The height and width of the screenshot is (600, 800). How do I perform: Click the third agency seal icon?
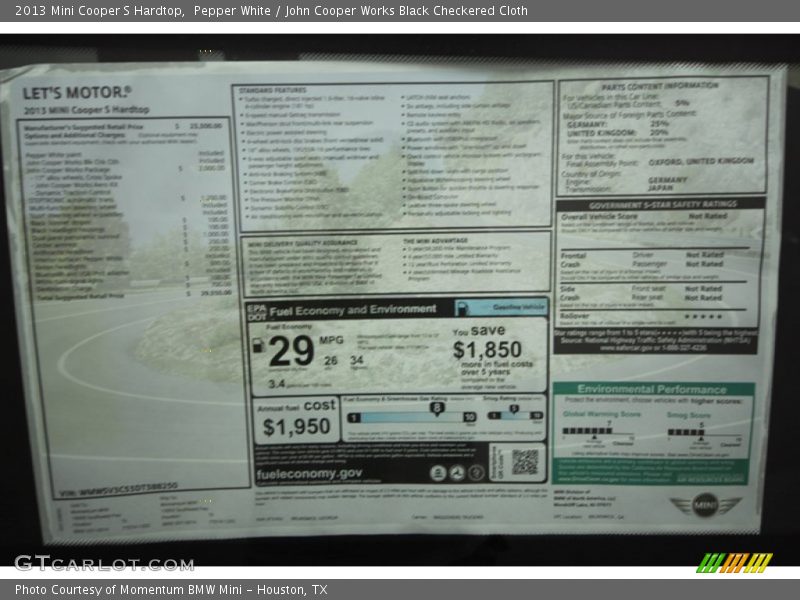pyautogui.click(x=475, y=473)
